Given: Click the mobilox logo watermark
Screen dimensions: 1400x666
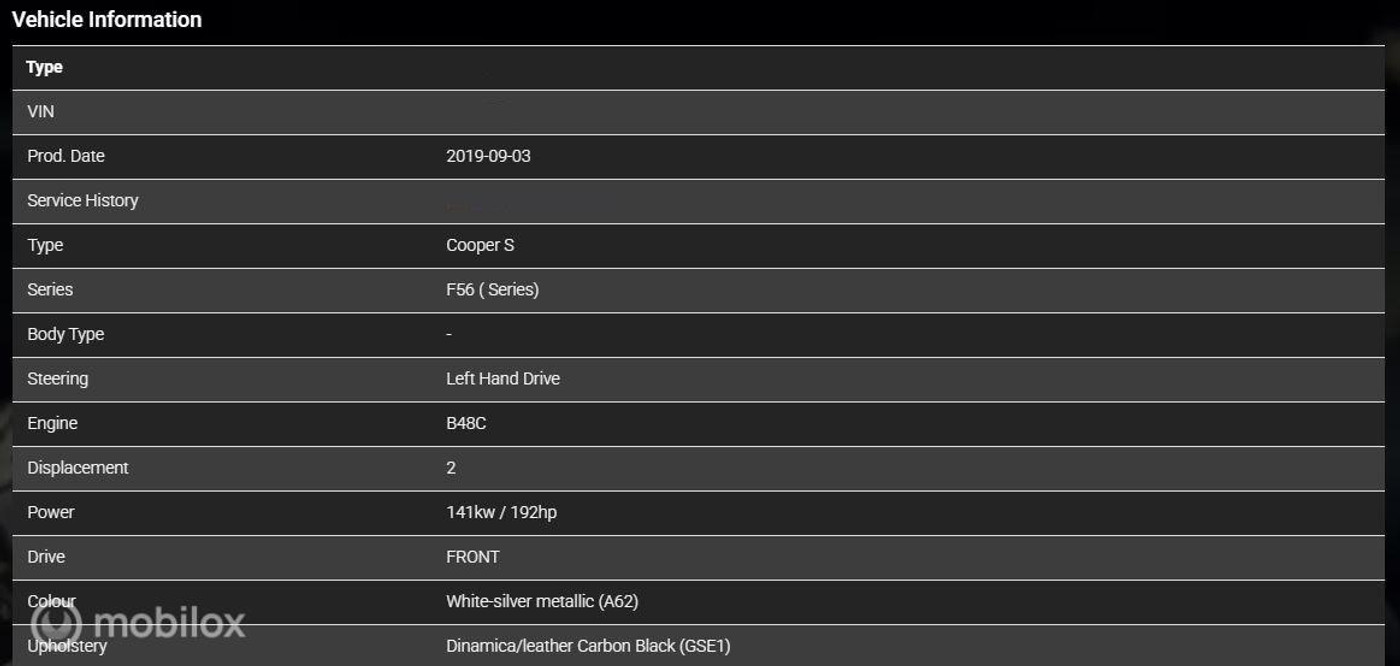Looking at the screenshot, I should (137, 623).
